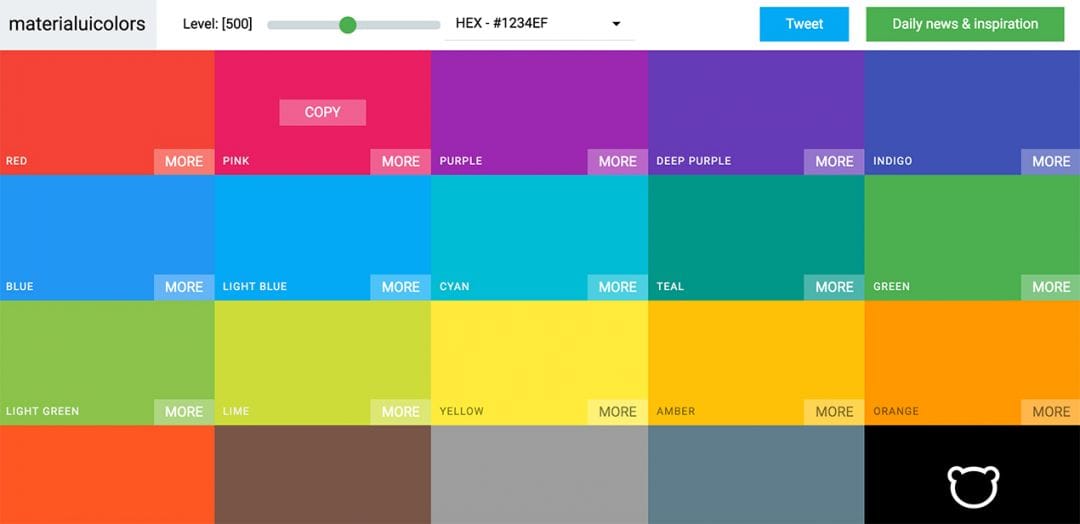This screenshot has width=1080, height=524.
Task: Expand MORE shades for Amber
Action: 834,412
